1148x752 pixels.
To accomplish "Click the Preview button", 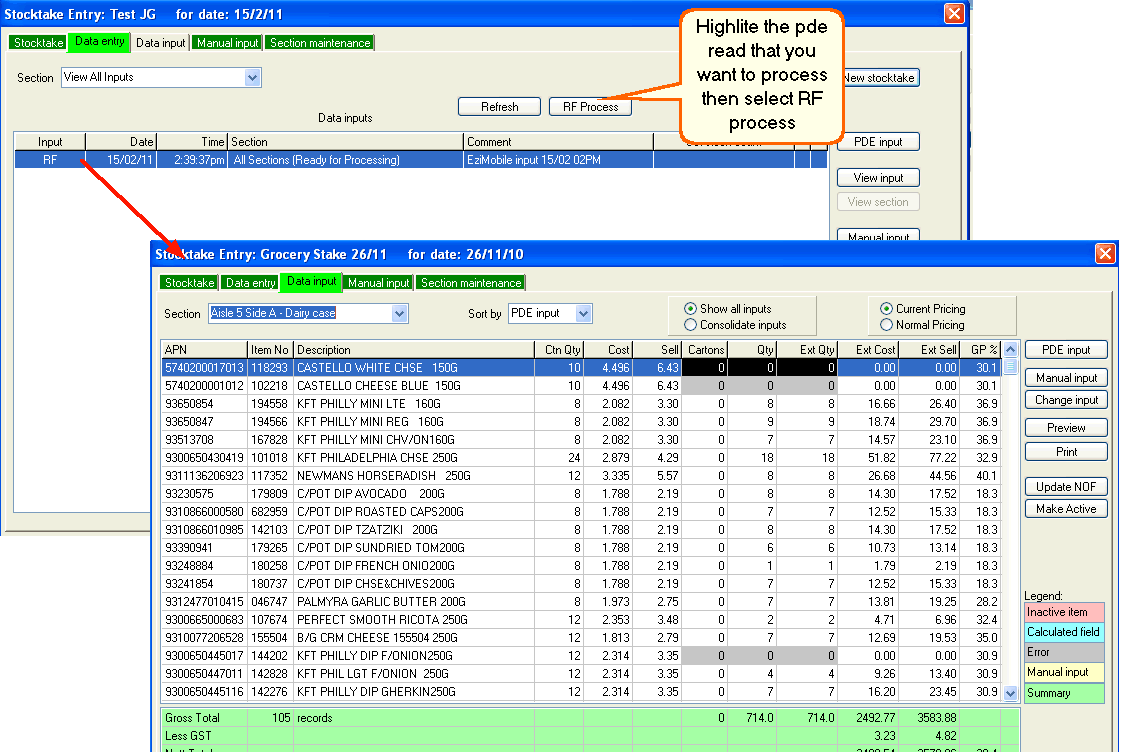I will pyautogui.click(x=1066, y=428).
